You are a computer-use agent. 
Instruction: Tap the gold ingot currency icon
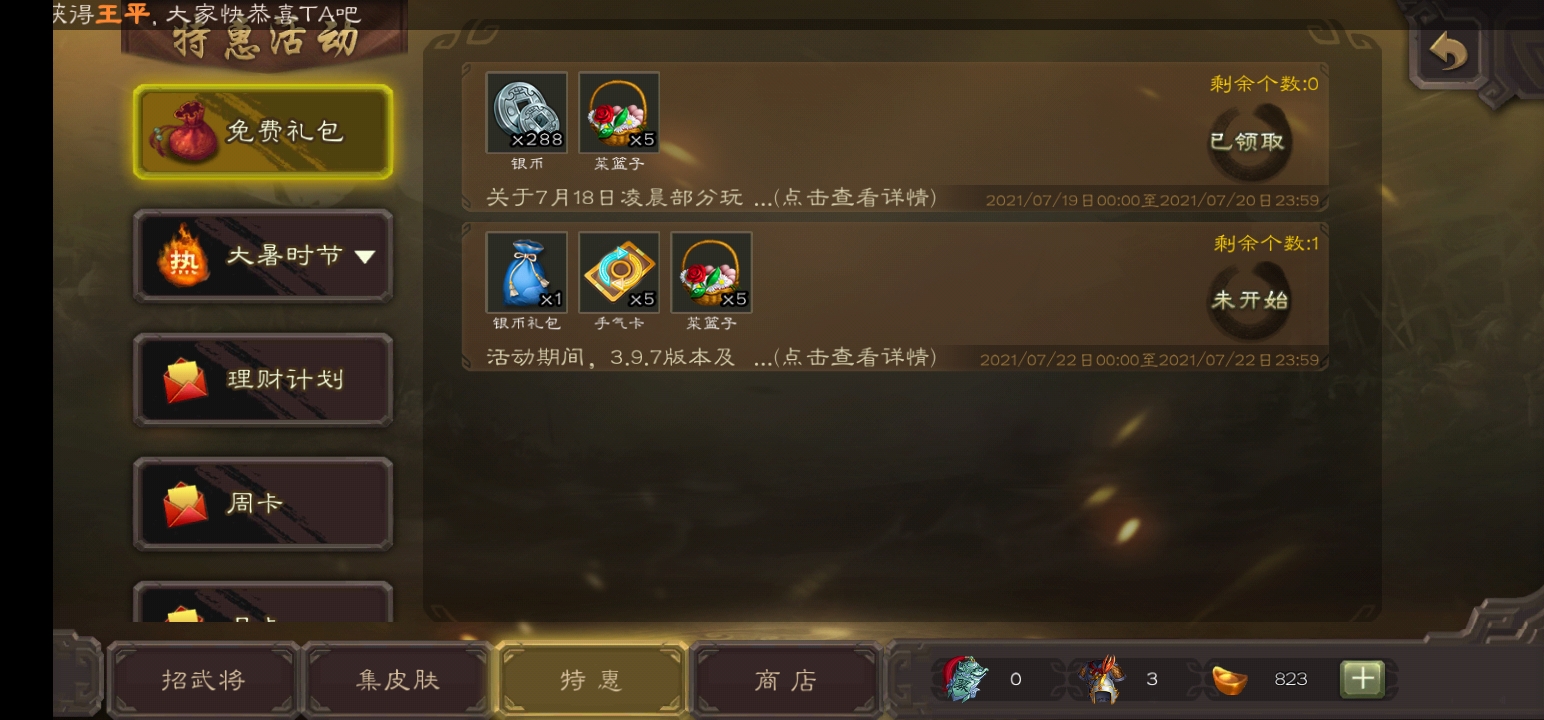pyautogui.click(x=1230, y=679)
